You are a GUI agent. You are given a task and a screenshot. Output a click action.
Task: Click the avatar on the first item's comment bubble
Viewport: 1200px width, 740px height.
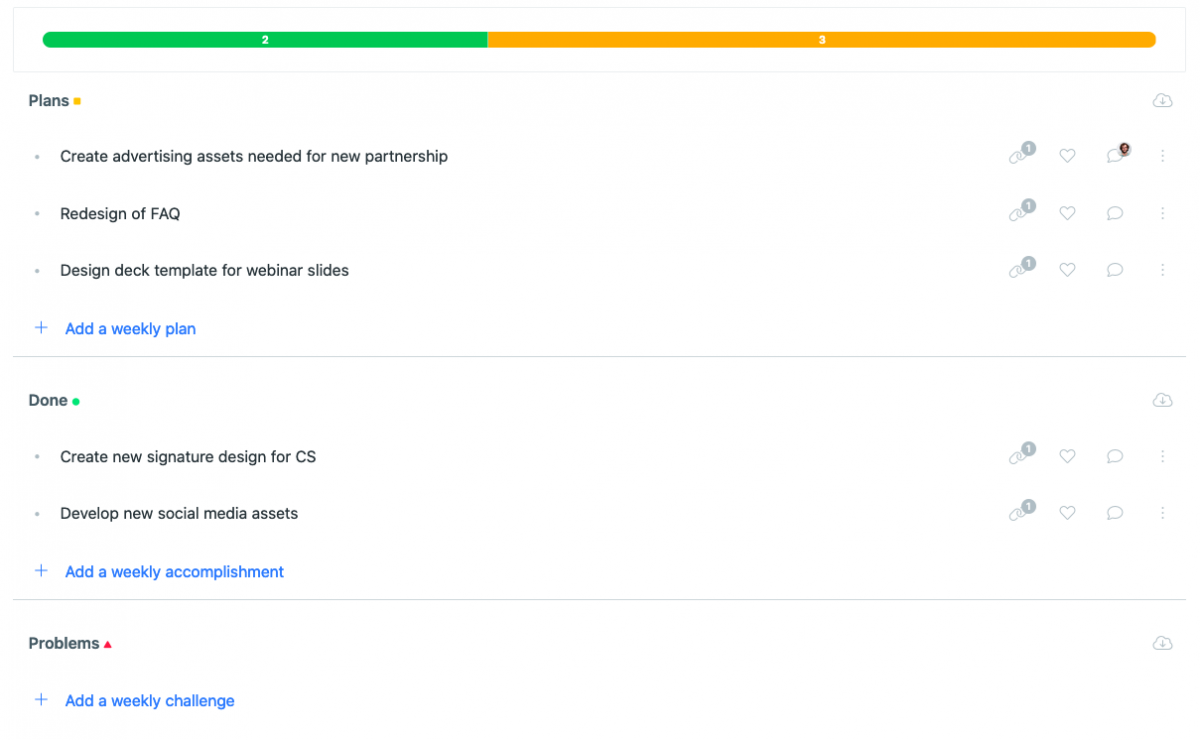pos(1124,149)
